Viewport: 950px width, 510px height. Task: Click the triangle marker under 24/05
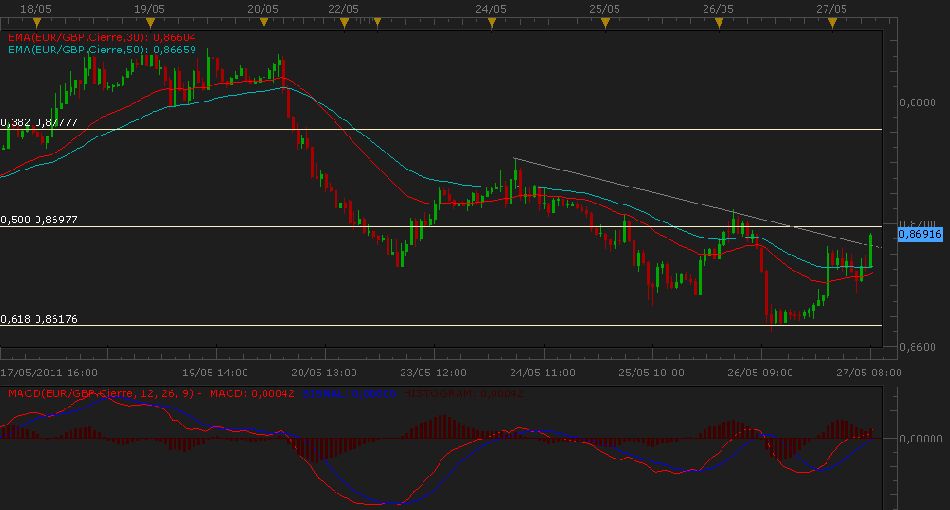click(492, 22)
